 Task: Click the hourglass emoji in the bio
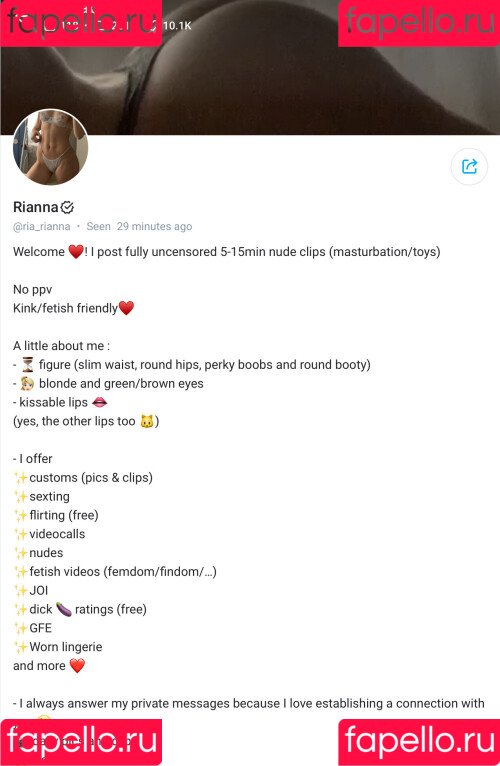(28, 364)
